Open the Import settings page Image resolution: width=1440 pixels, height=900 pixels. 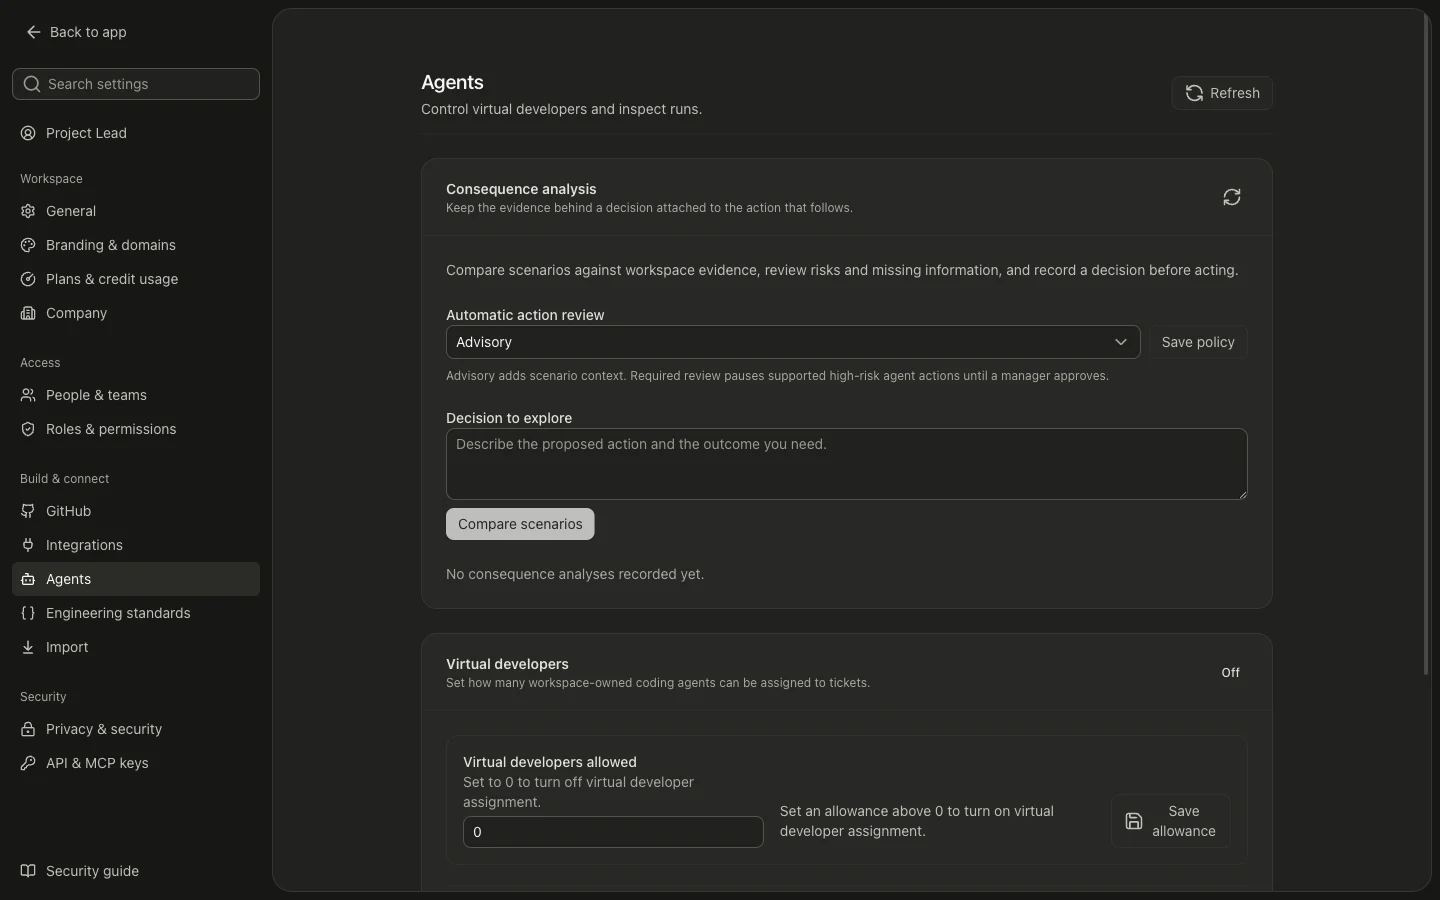point(136,647)
